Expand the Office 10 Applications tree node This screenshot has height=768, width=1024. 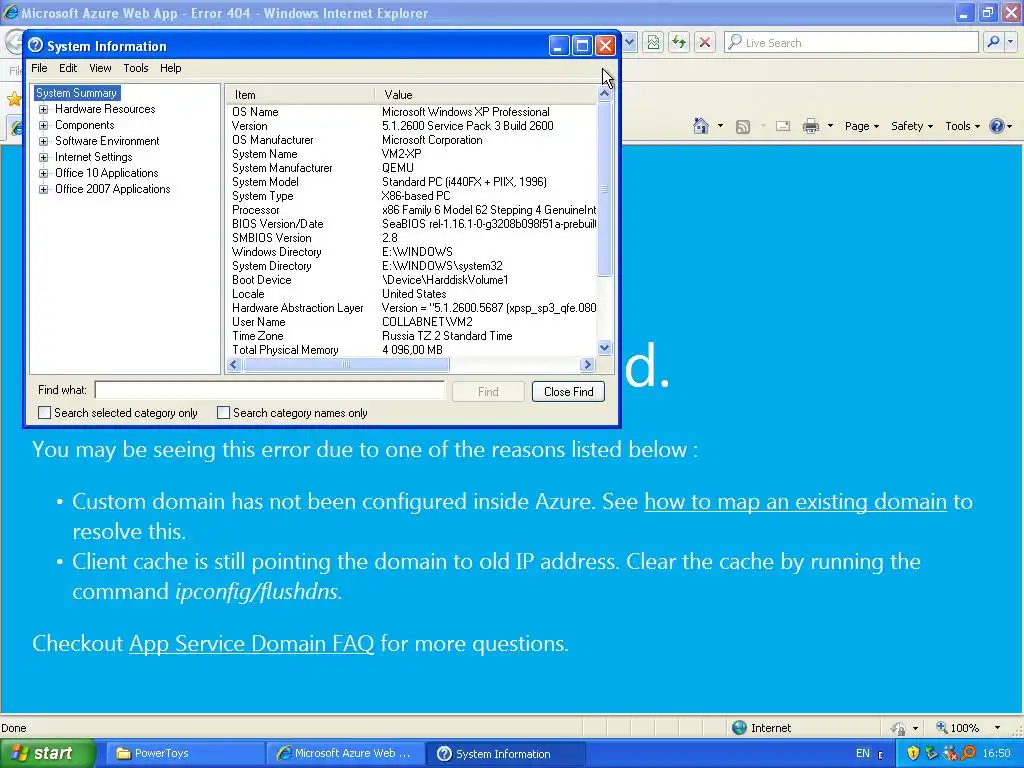point(43,173)
